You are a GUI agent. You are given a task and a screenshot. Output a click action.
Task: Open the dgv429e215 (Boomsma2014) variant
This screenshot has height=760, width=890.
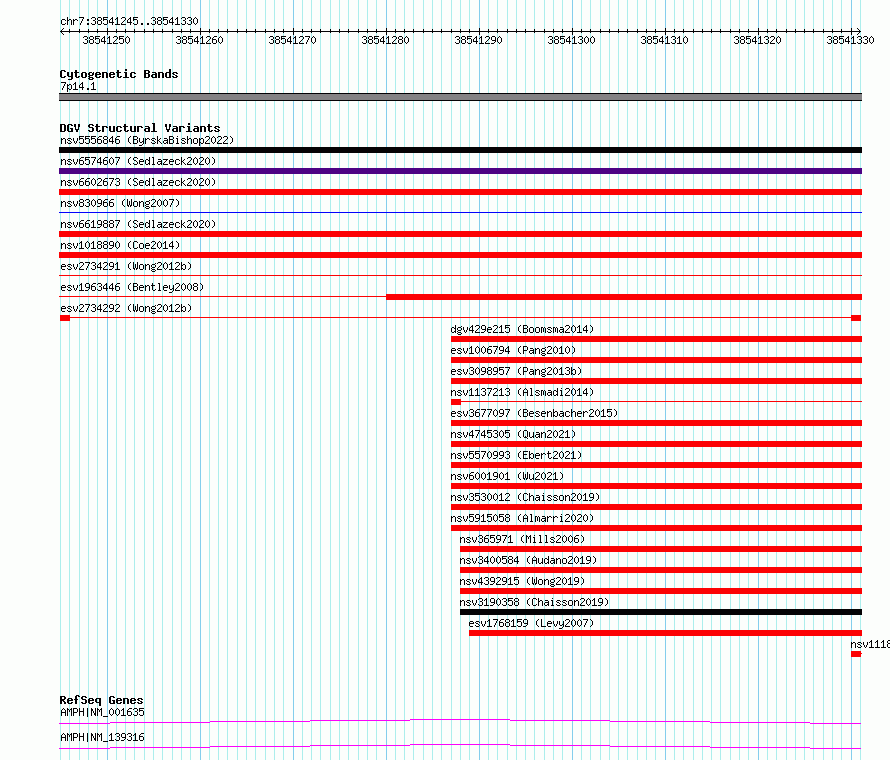click(522, 329)
